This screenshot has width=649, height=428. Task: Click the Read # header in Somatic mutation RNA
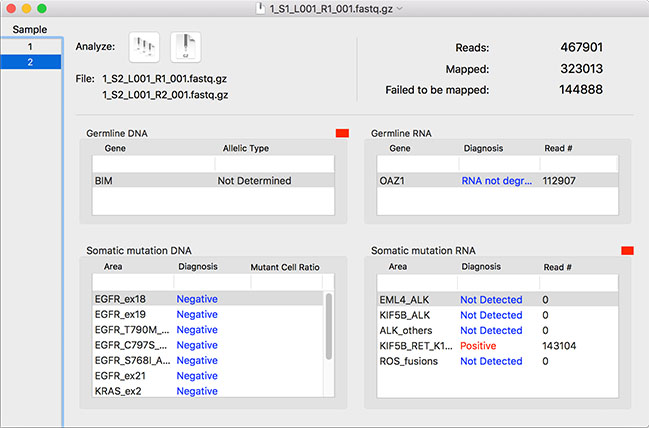[x=558, y=267]
